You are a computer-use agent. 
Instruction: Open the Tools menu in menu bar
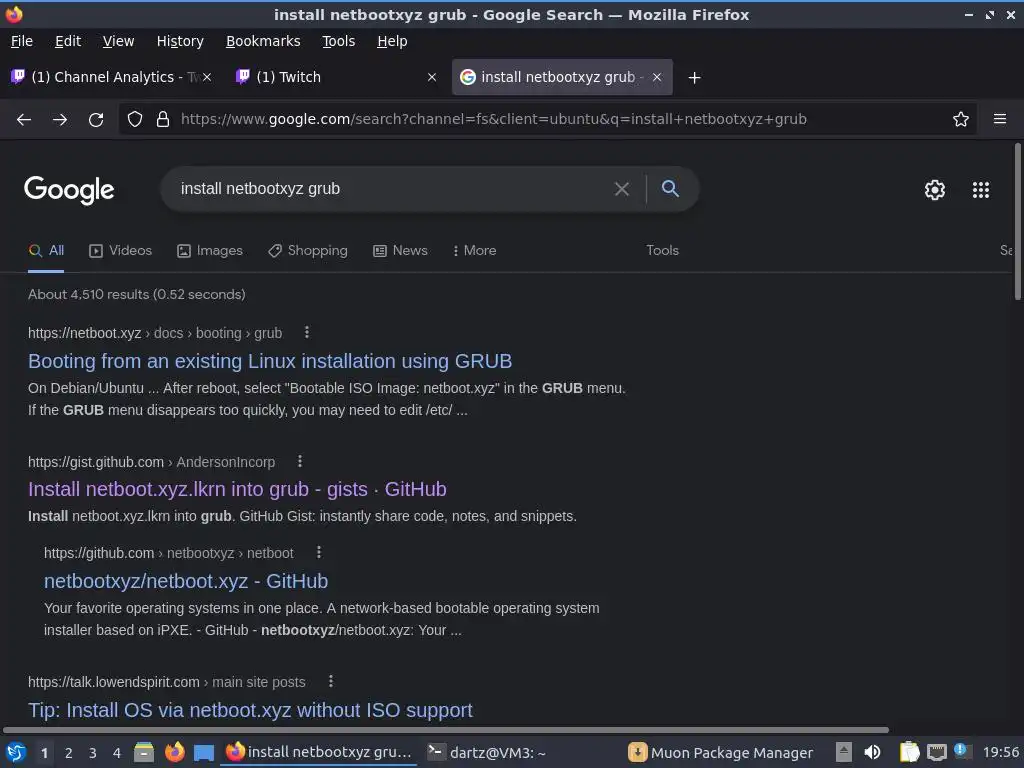tap(338, 41)
